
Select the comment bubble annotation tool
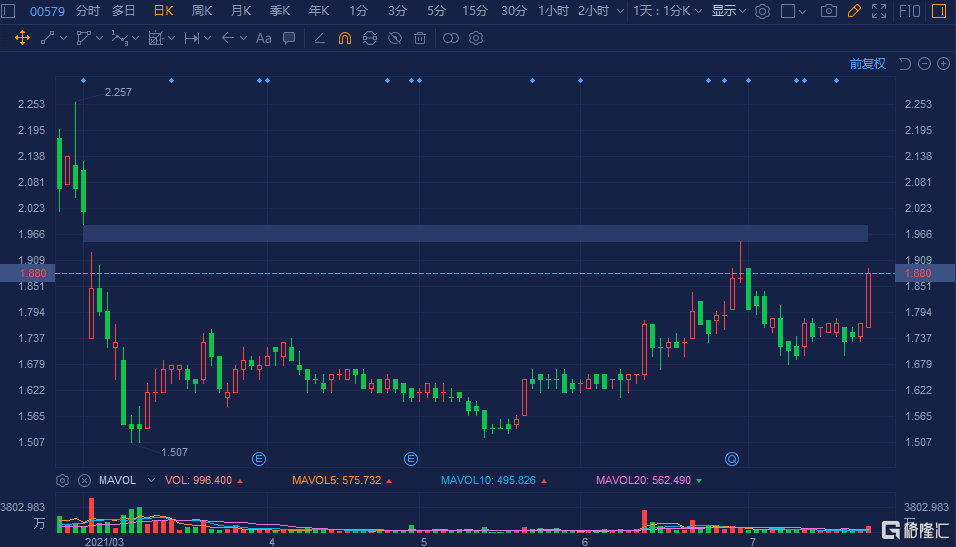click(289, 38)
